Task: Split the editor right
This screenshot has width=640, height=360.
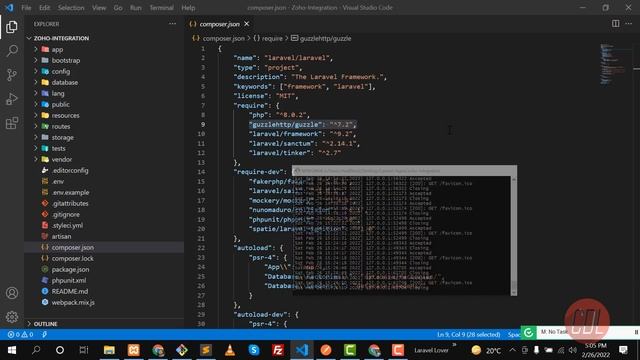Action: click(616, 24)
